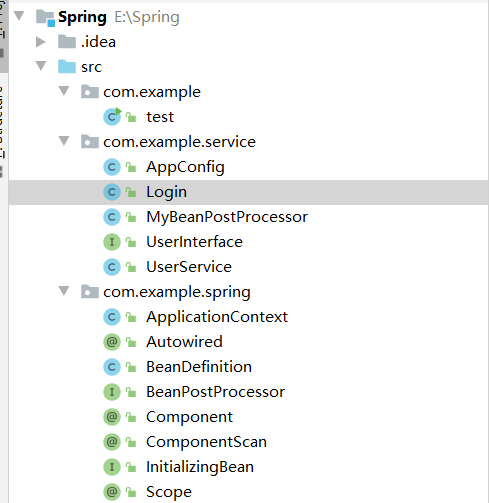This screenshot has height=503, width=489.
Task: Click the src source folder icon
Action: click(67, 67)
